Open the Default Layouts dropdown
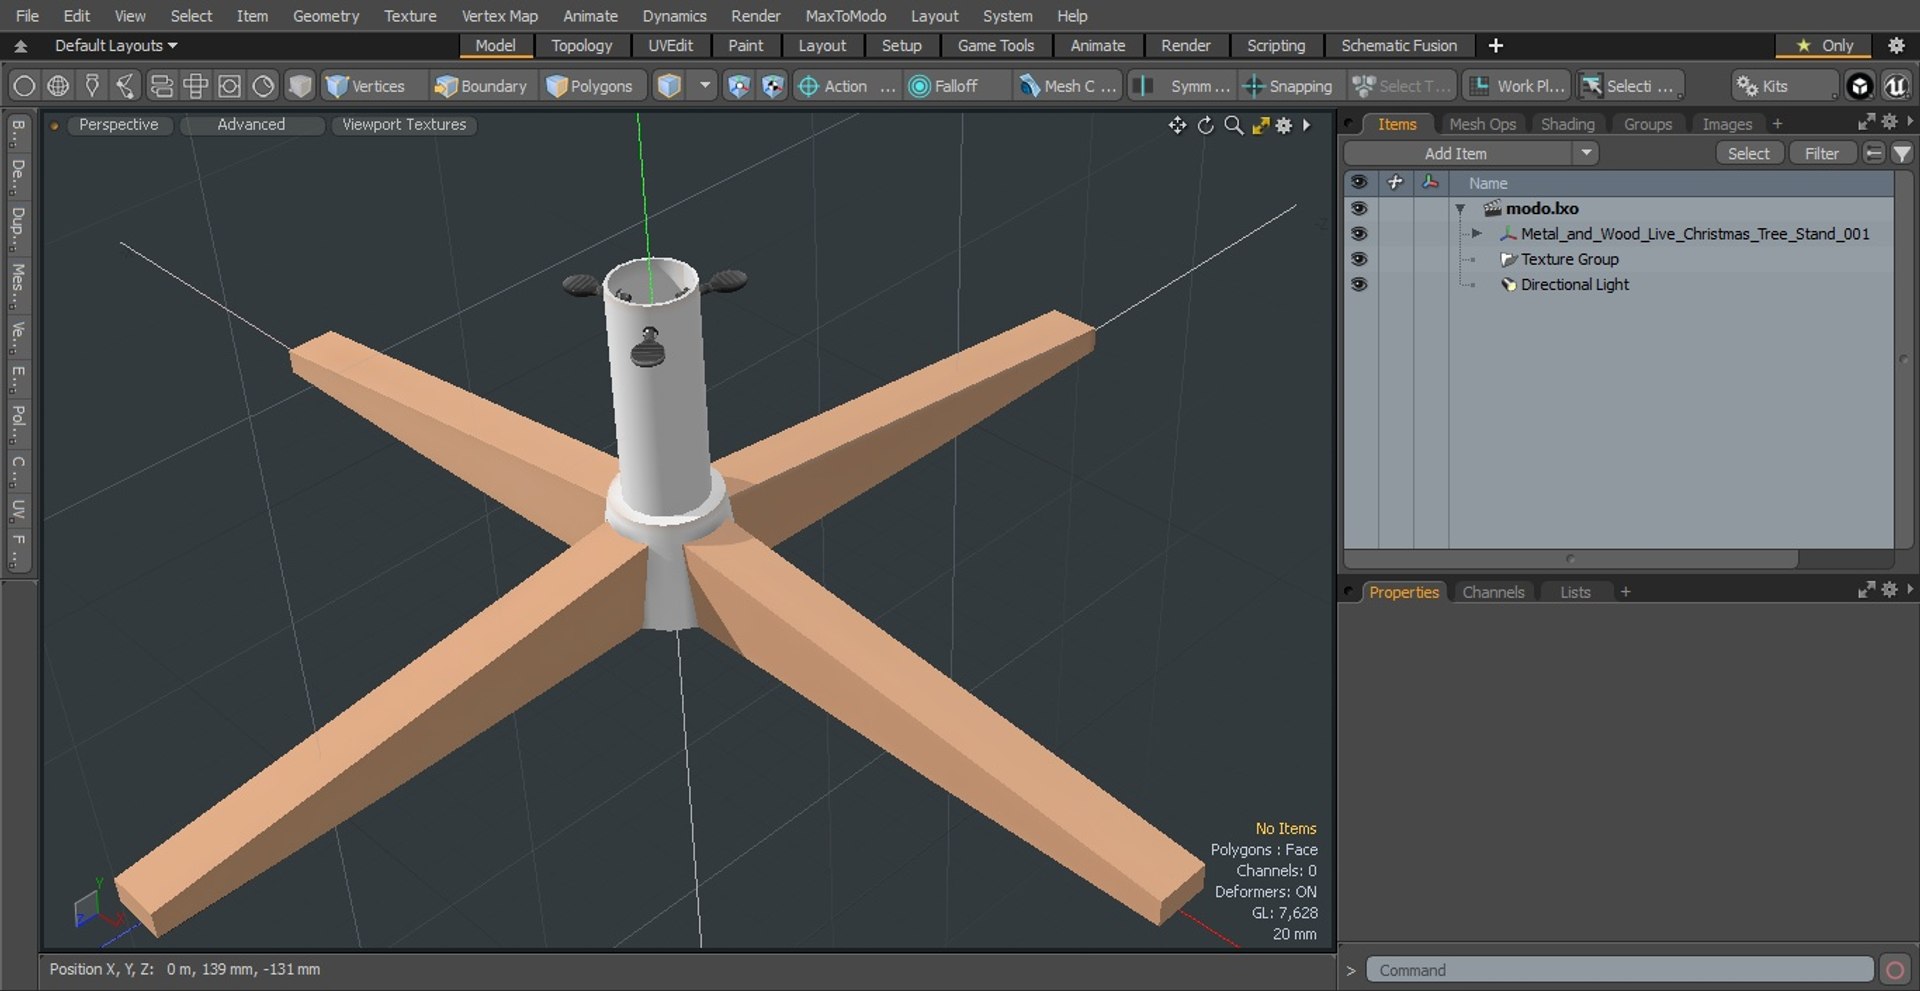This screenshot has height=991, width=1920. click(x=115, y=45)
